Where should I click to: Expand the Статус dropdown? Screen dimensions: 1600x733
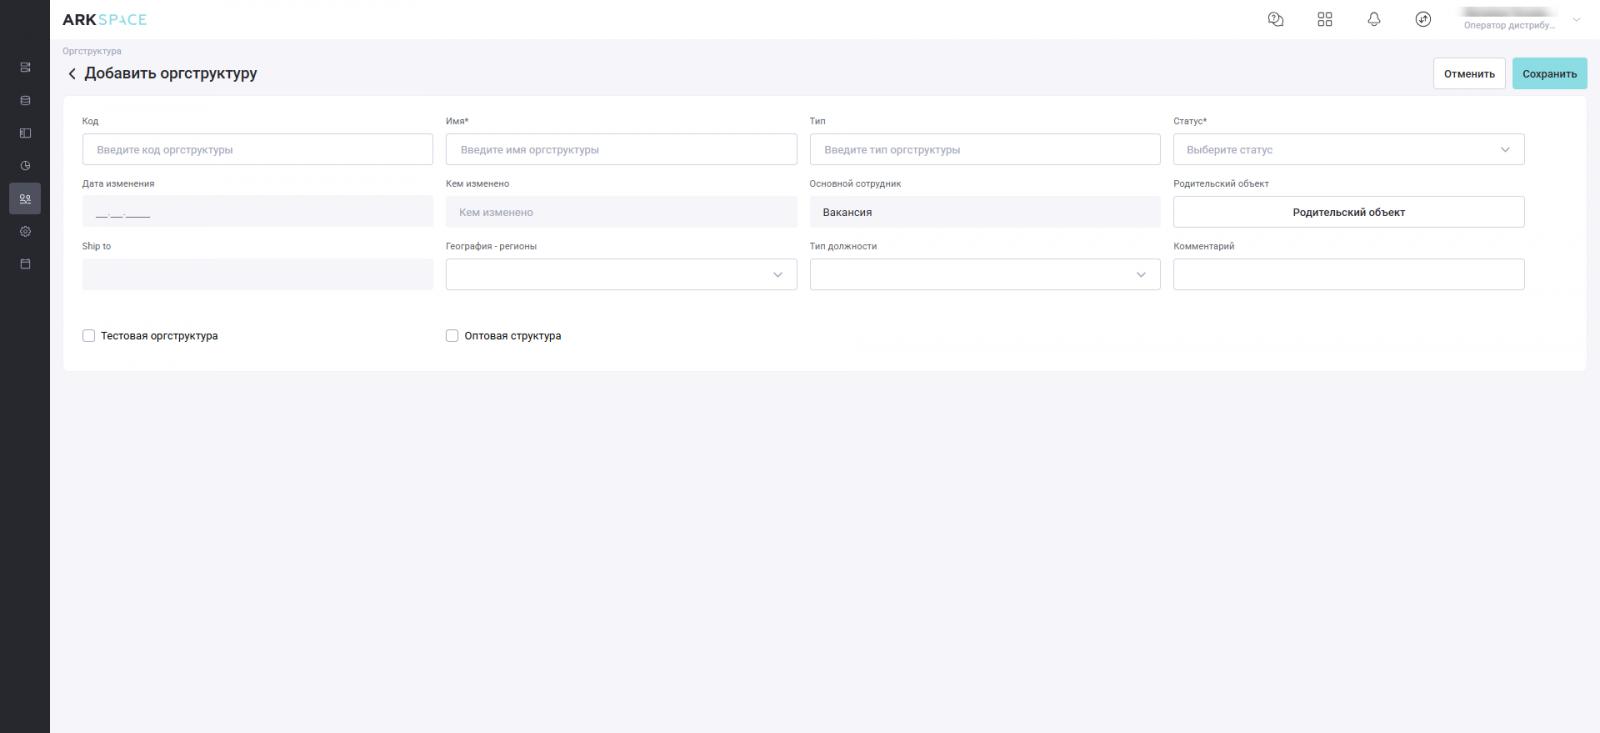[x=1348, y=150]
